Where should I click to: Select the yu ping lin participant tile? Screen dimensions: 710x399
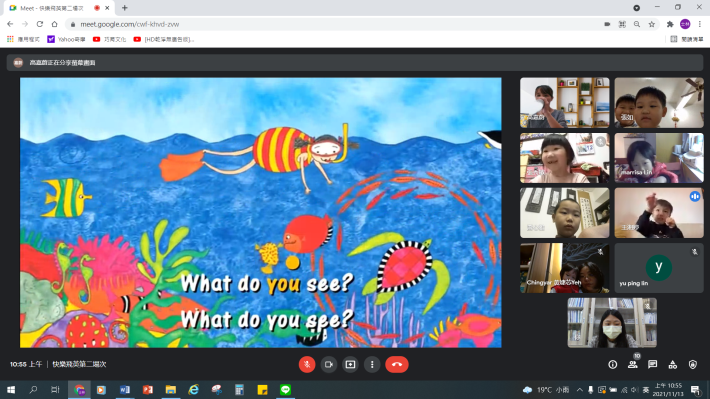(659, 268)
